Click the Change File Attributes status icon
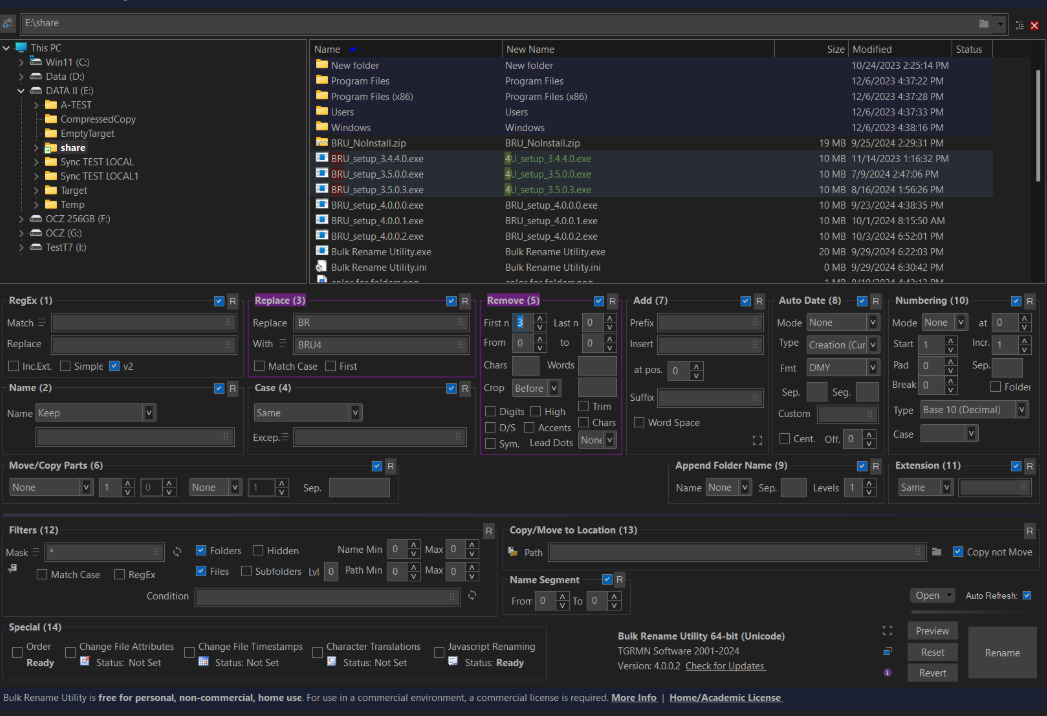Screen dimensions: 1047x716 point(84,662)
